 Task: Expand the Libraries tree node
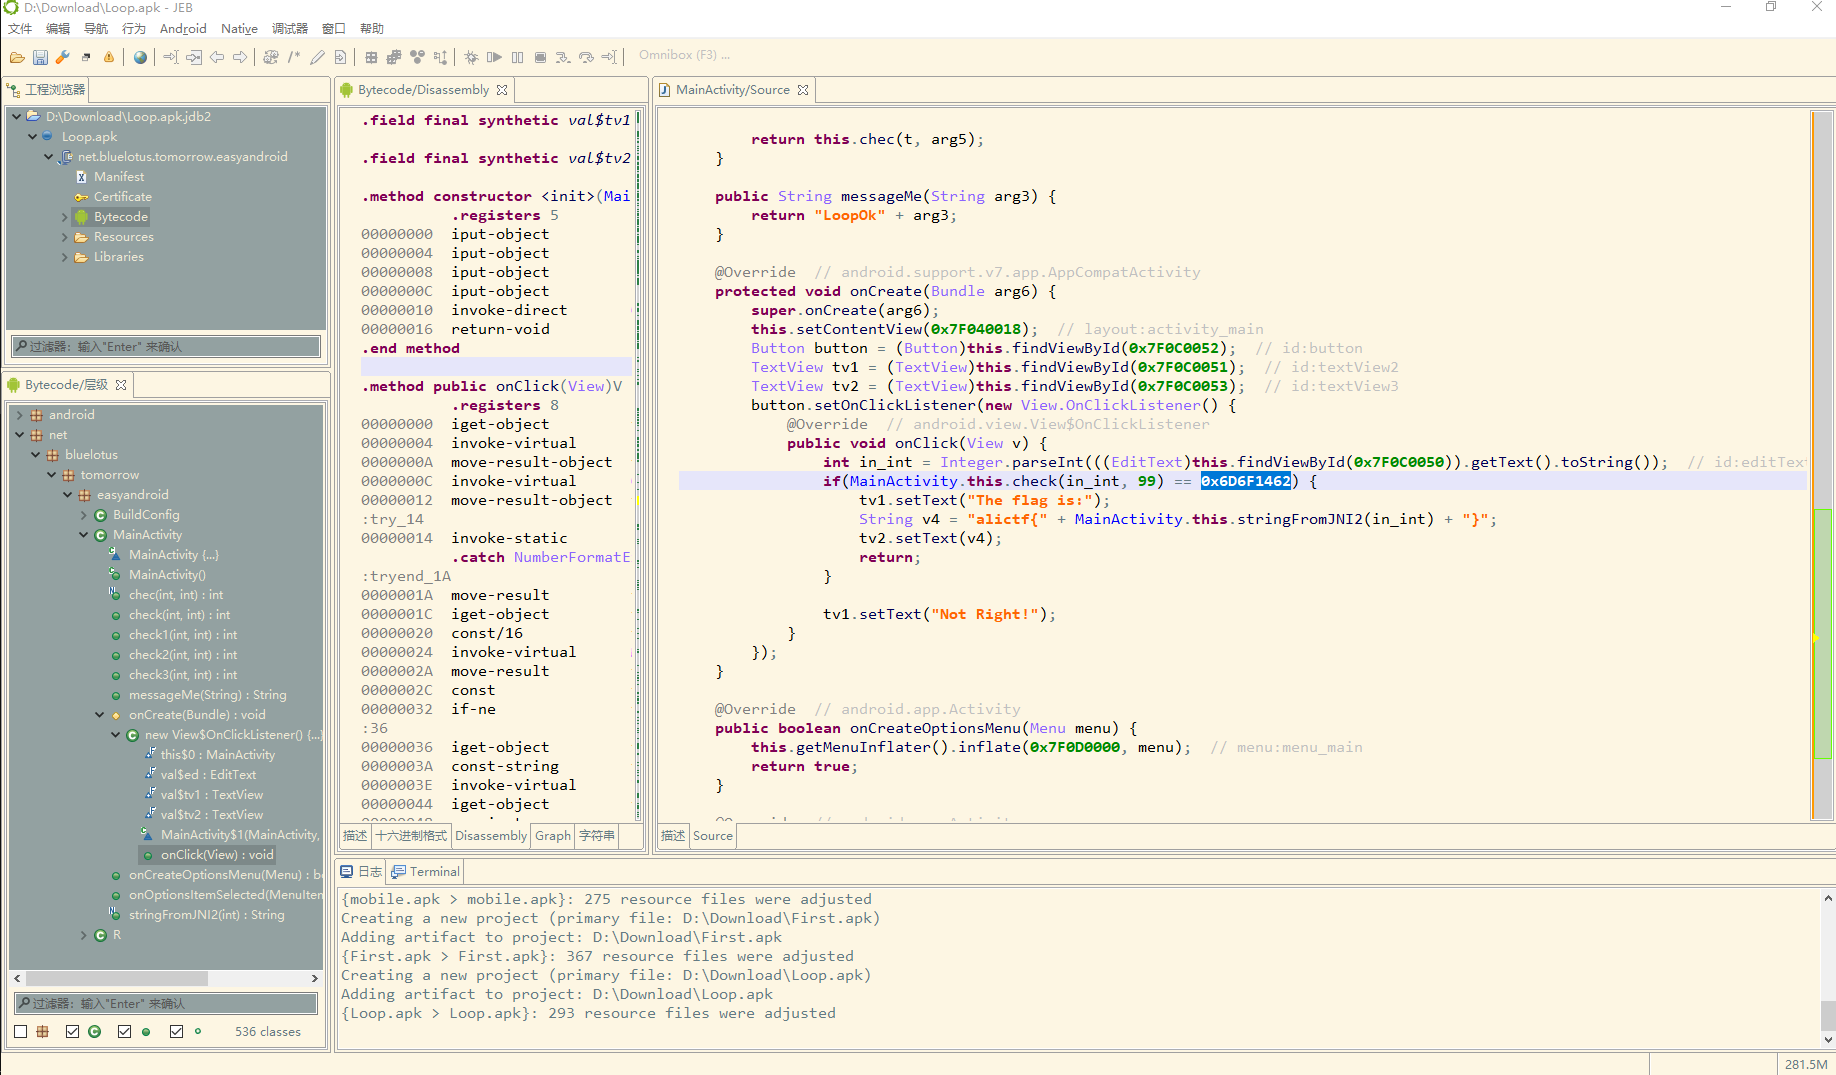pyautogui.click(x=64, y=256)
